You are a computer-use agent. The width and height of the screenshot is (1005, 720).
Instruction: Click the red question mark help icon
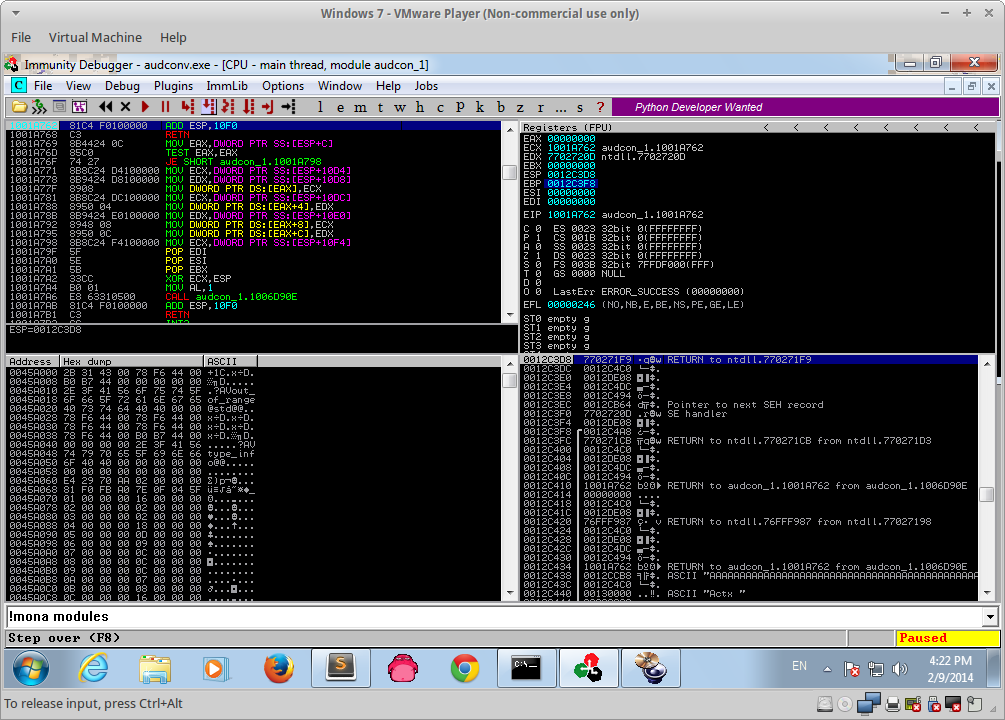coord(600,107)
